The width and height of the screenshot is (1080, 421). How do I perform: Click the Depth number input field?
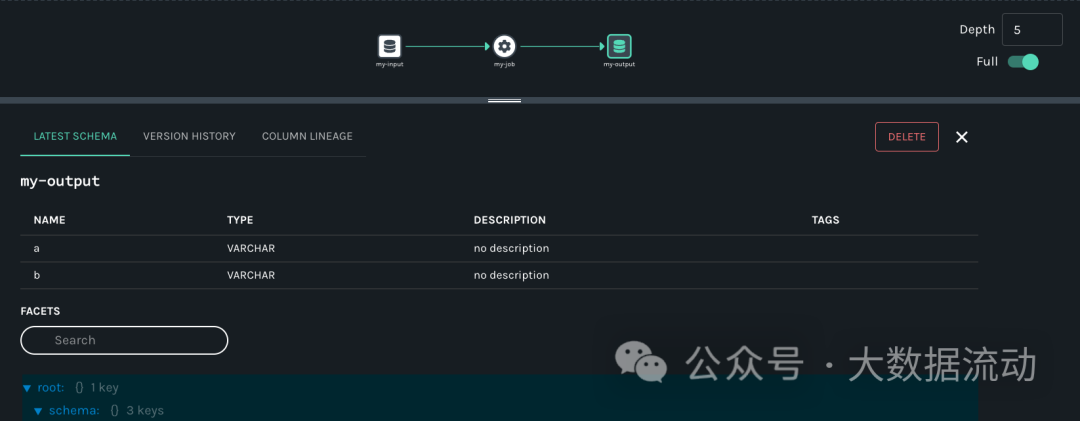[x=1032, y=30]
